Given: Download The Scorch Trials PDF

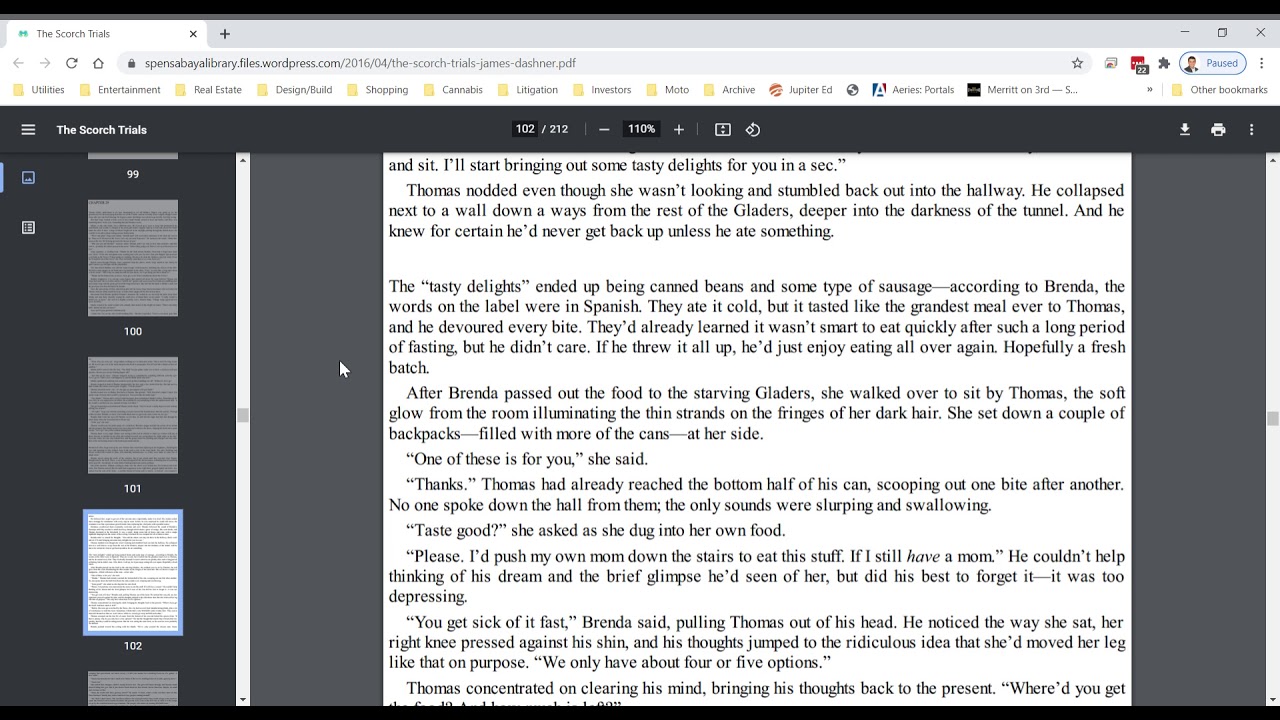Looking at the screenshot, I should coord(1185,130).
